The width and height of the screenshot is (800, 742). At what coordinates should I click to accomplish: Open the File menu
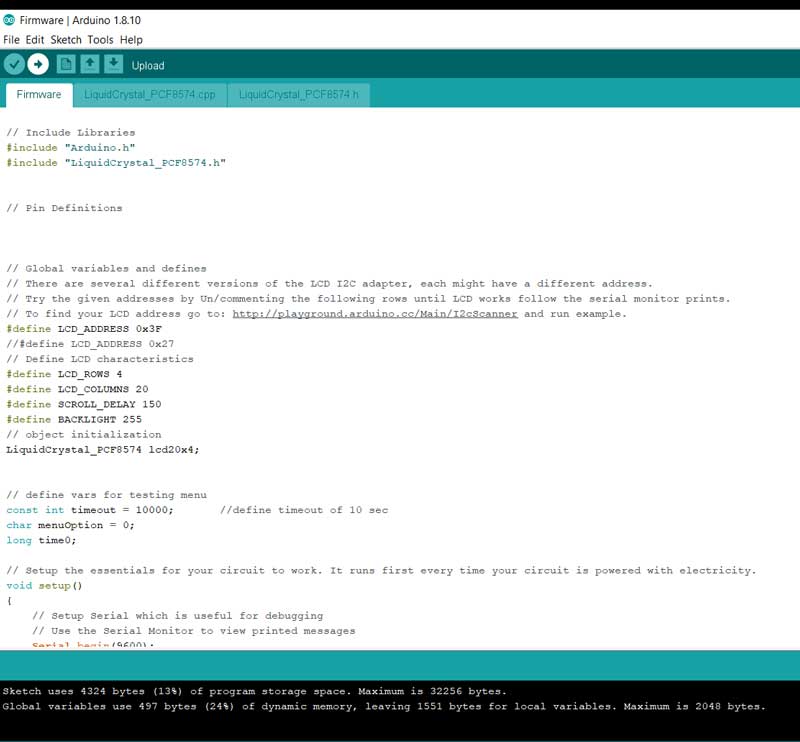point(11,40)
